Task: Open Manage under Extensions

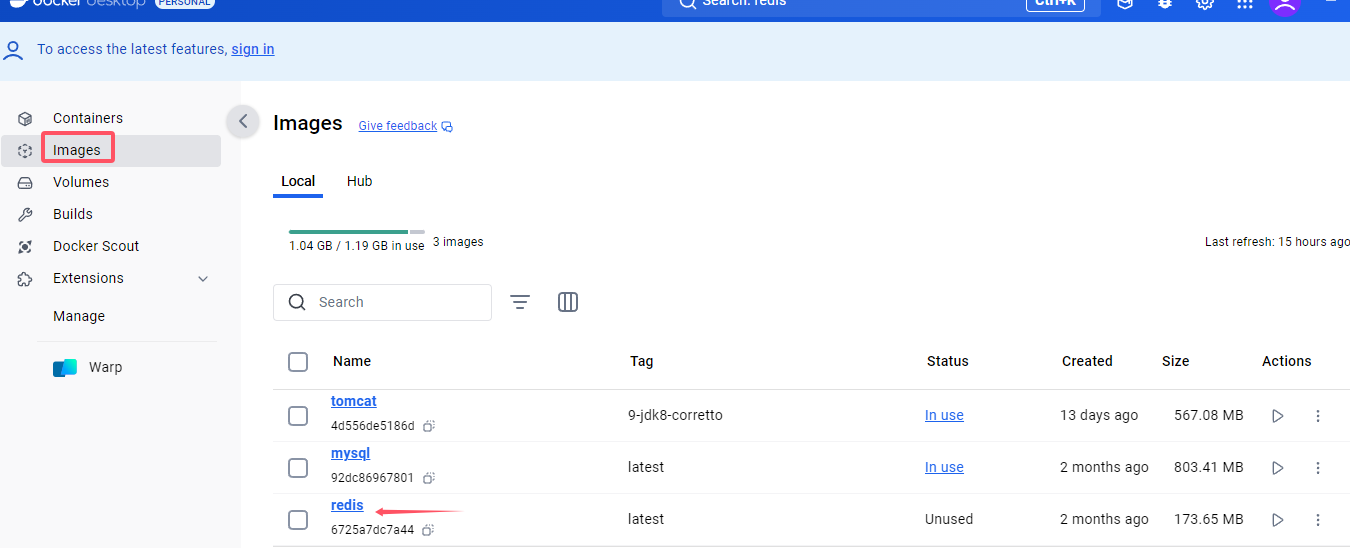Action: coord(79,316)
